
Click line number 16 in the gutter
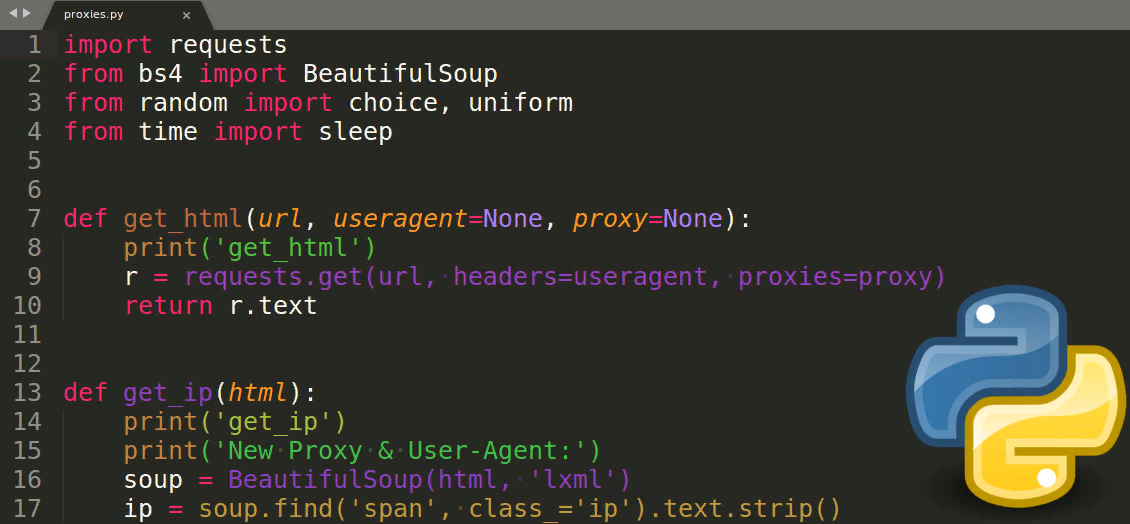pyautogui.click(x=27, y=479)
